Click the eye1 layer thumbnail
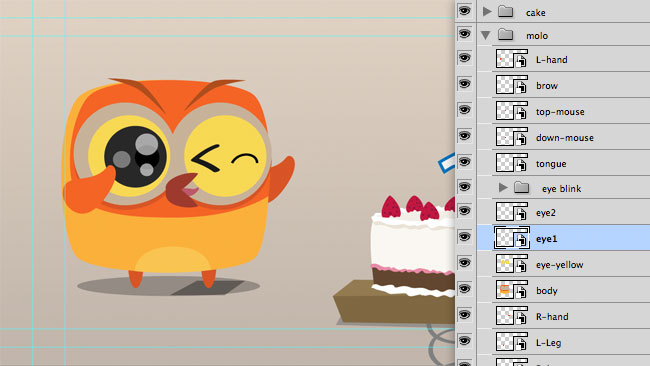 (512, 238)
